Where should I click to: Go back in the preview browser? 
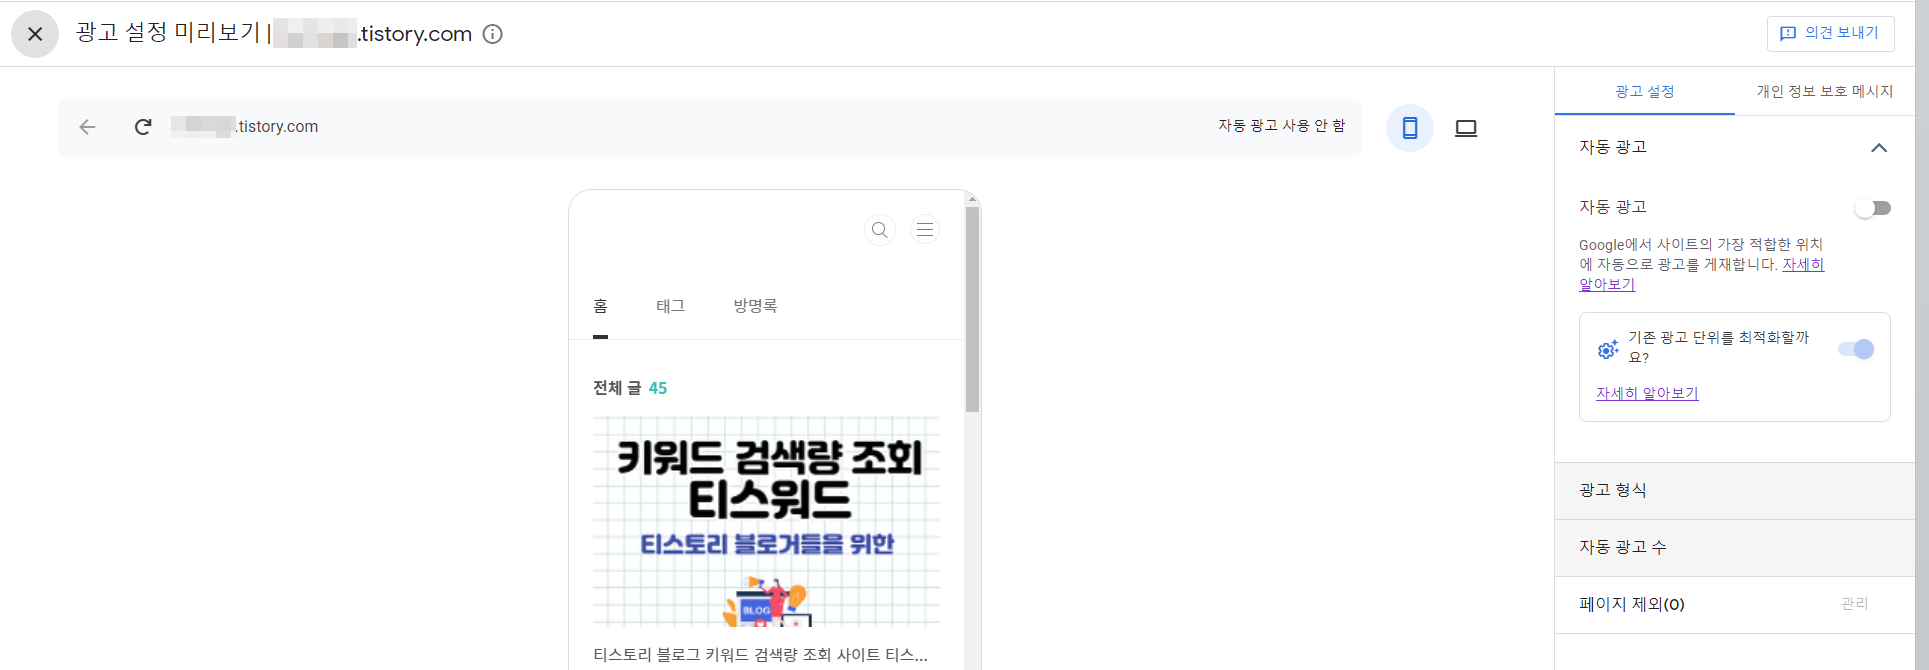(88, 127)
